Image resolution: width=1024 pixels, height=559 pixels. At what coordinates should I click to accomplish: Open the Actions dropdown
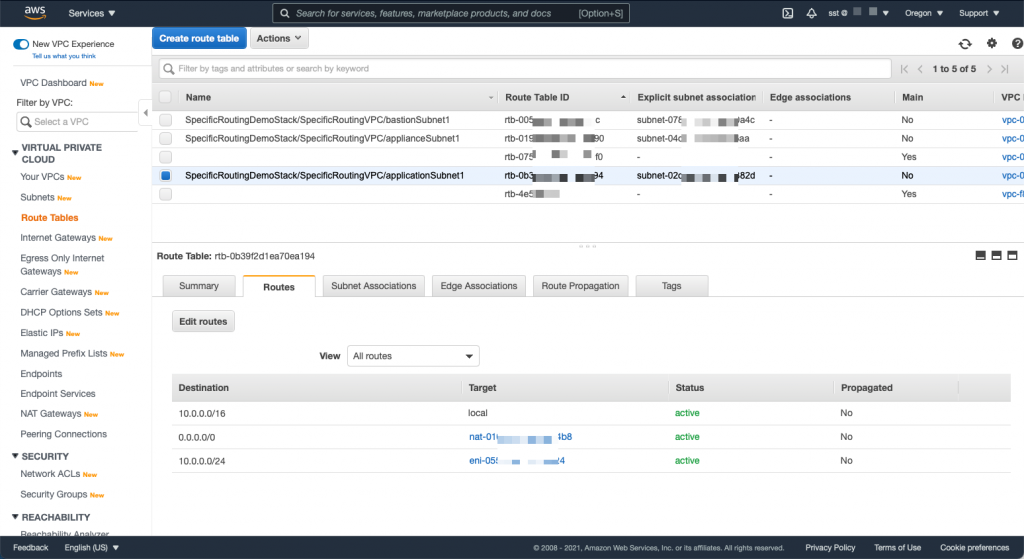[279, 39]
